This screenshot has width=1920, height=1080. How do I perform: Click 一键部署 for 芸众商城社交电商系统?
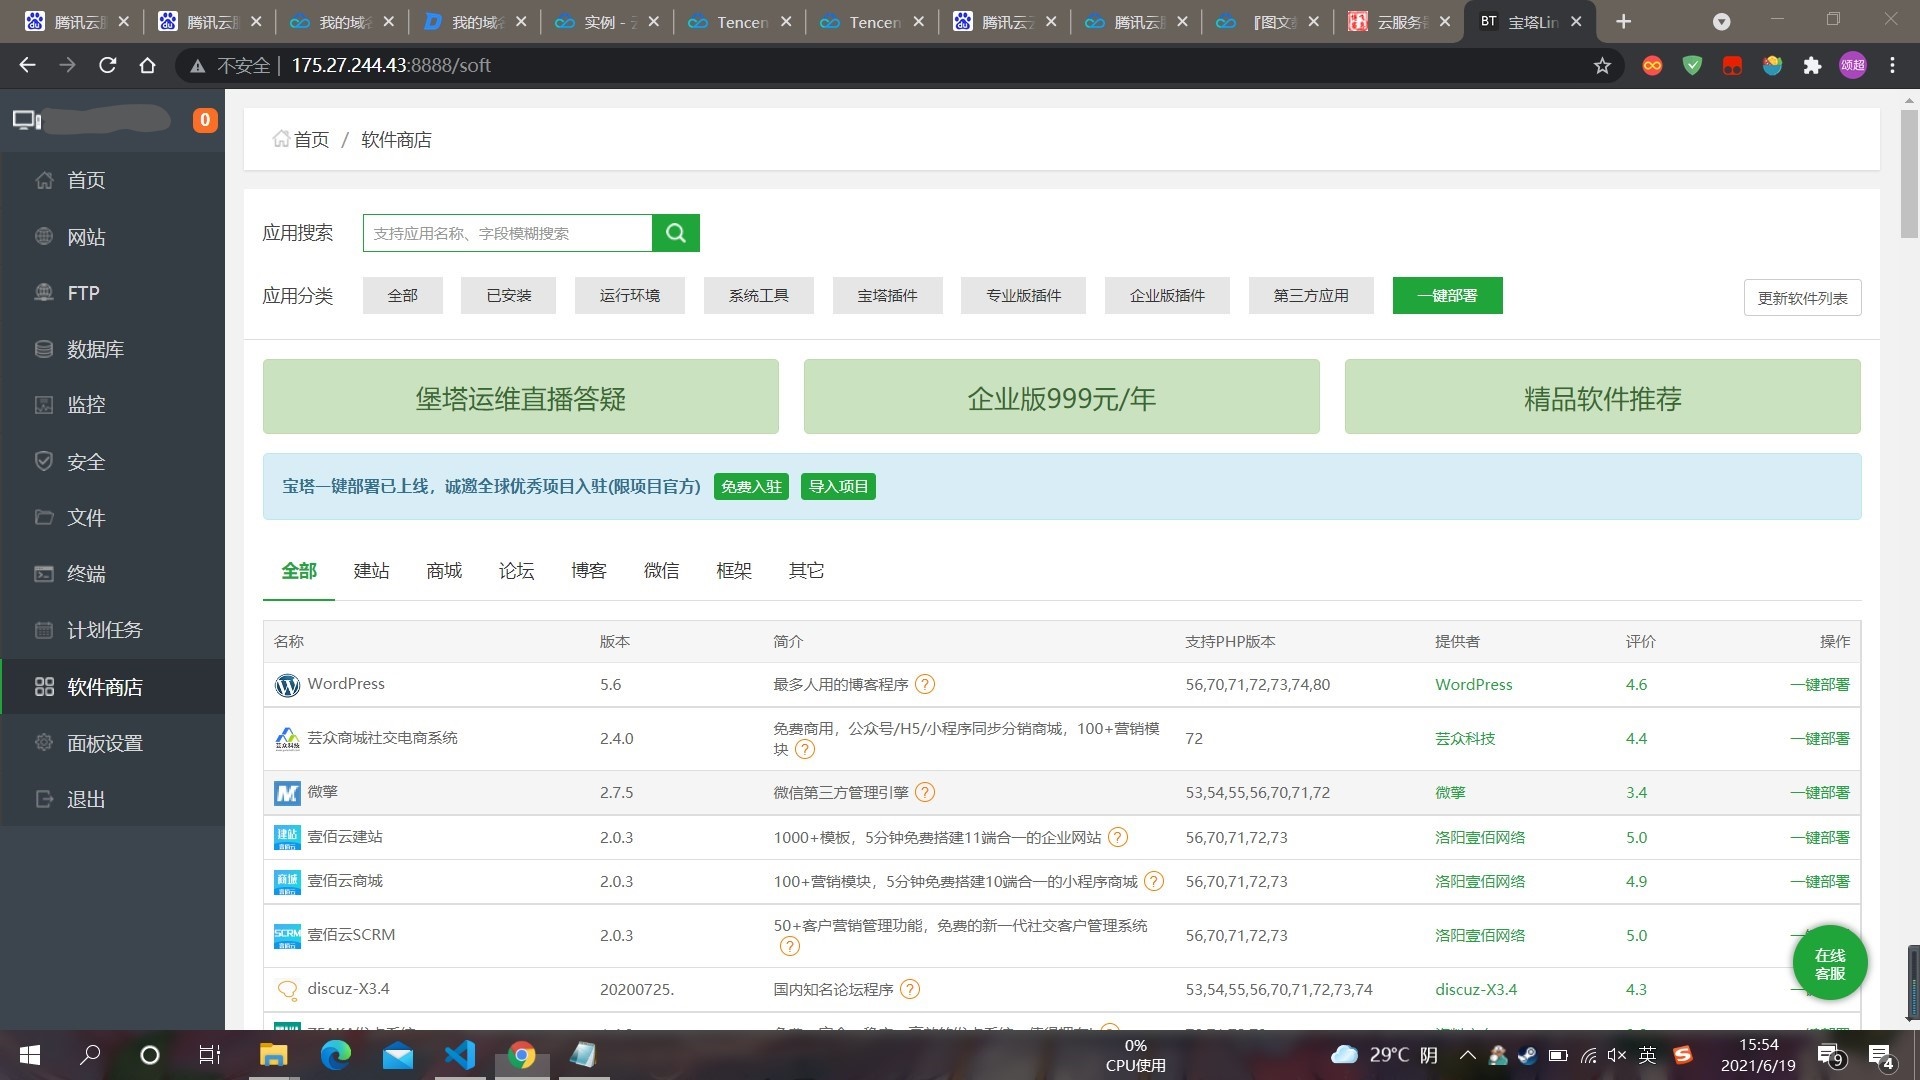click(1820, 739)
